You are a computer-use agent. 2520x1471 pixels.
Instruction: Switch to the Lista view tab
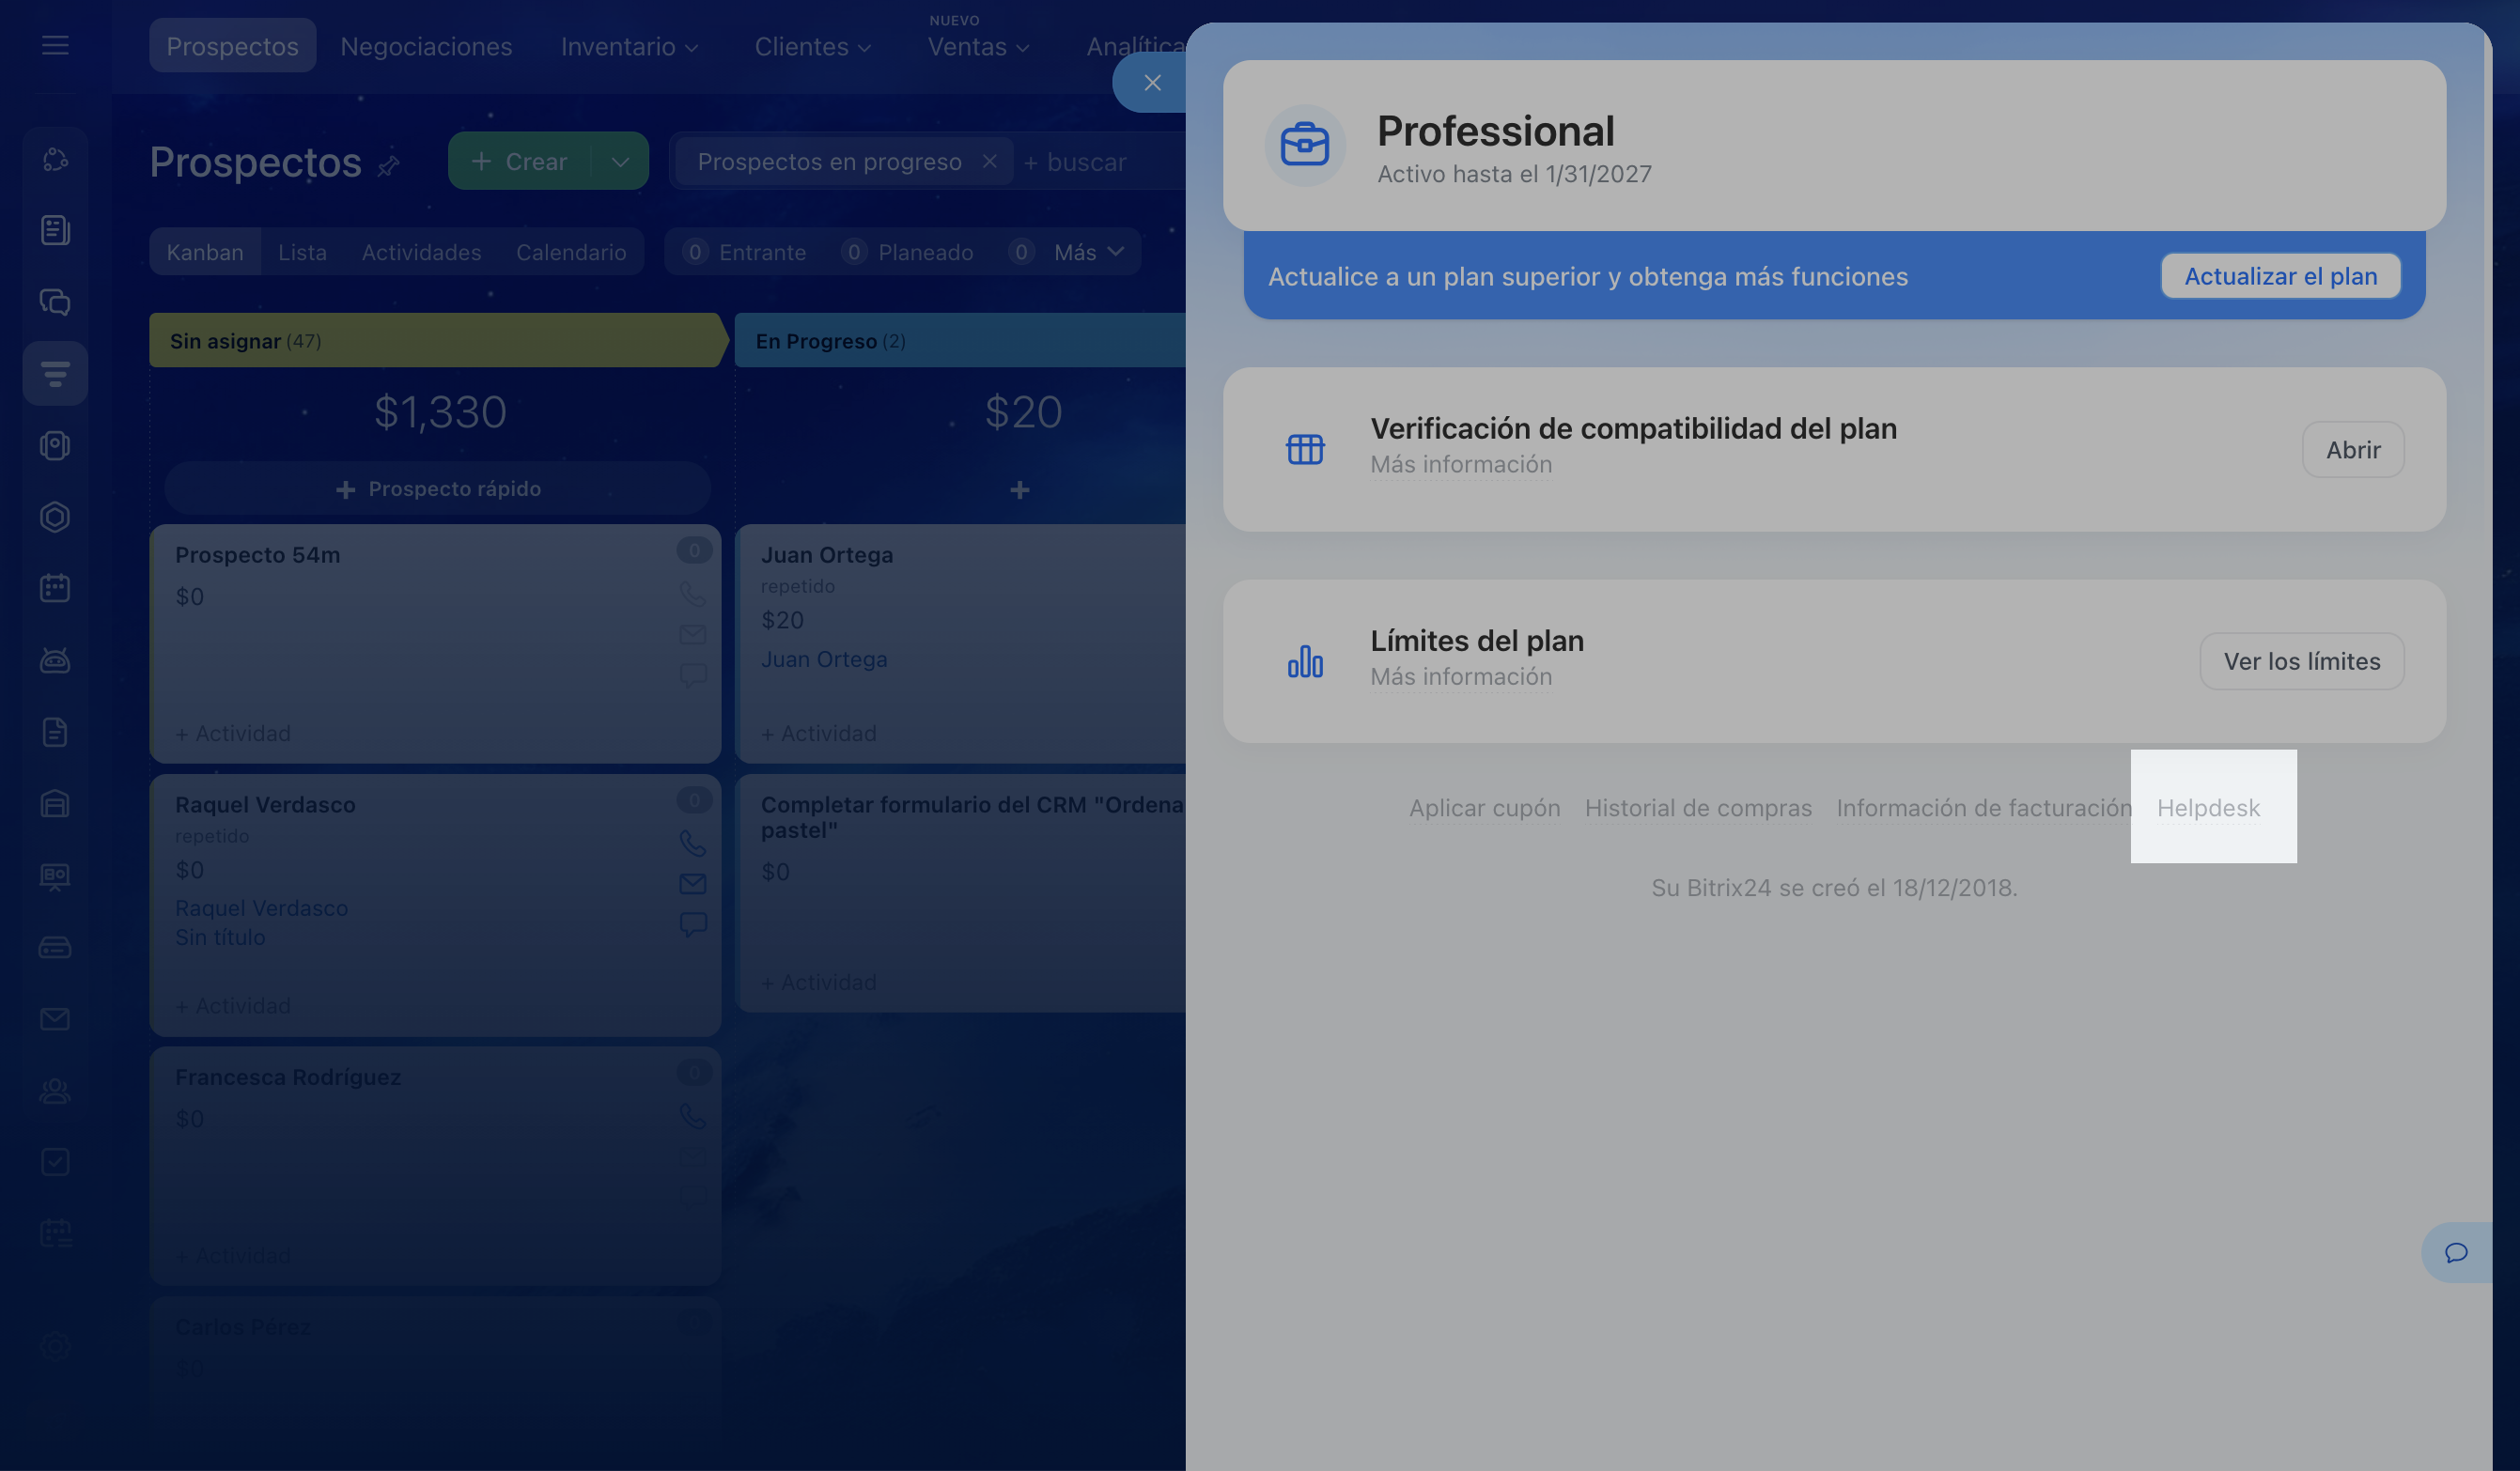(x=302, y=252)
